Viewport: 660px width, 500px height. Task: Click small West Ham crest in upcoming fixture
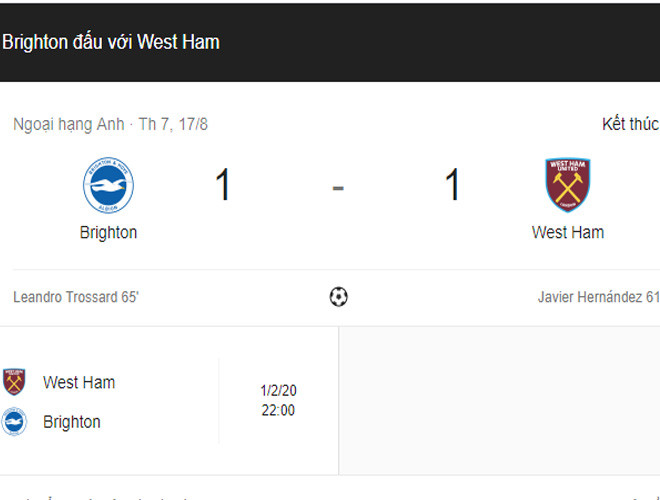click(14, 382)
